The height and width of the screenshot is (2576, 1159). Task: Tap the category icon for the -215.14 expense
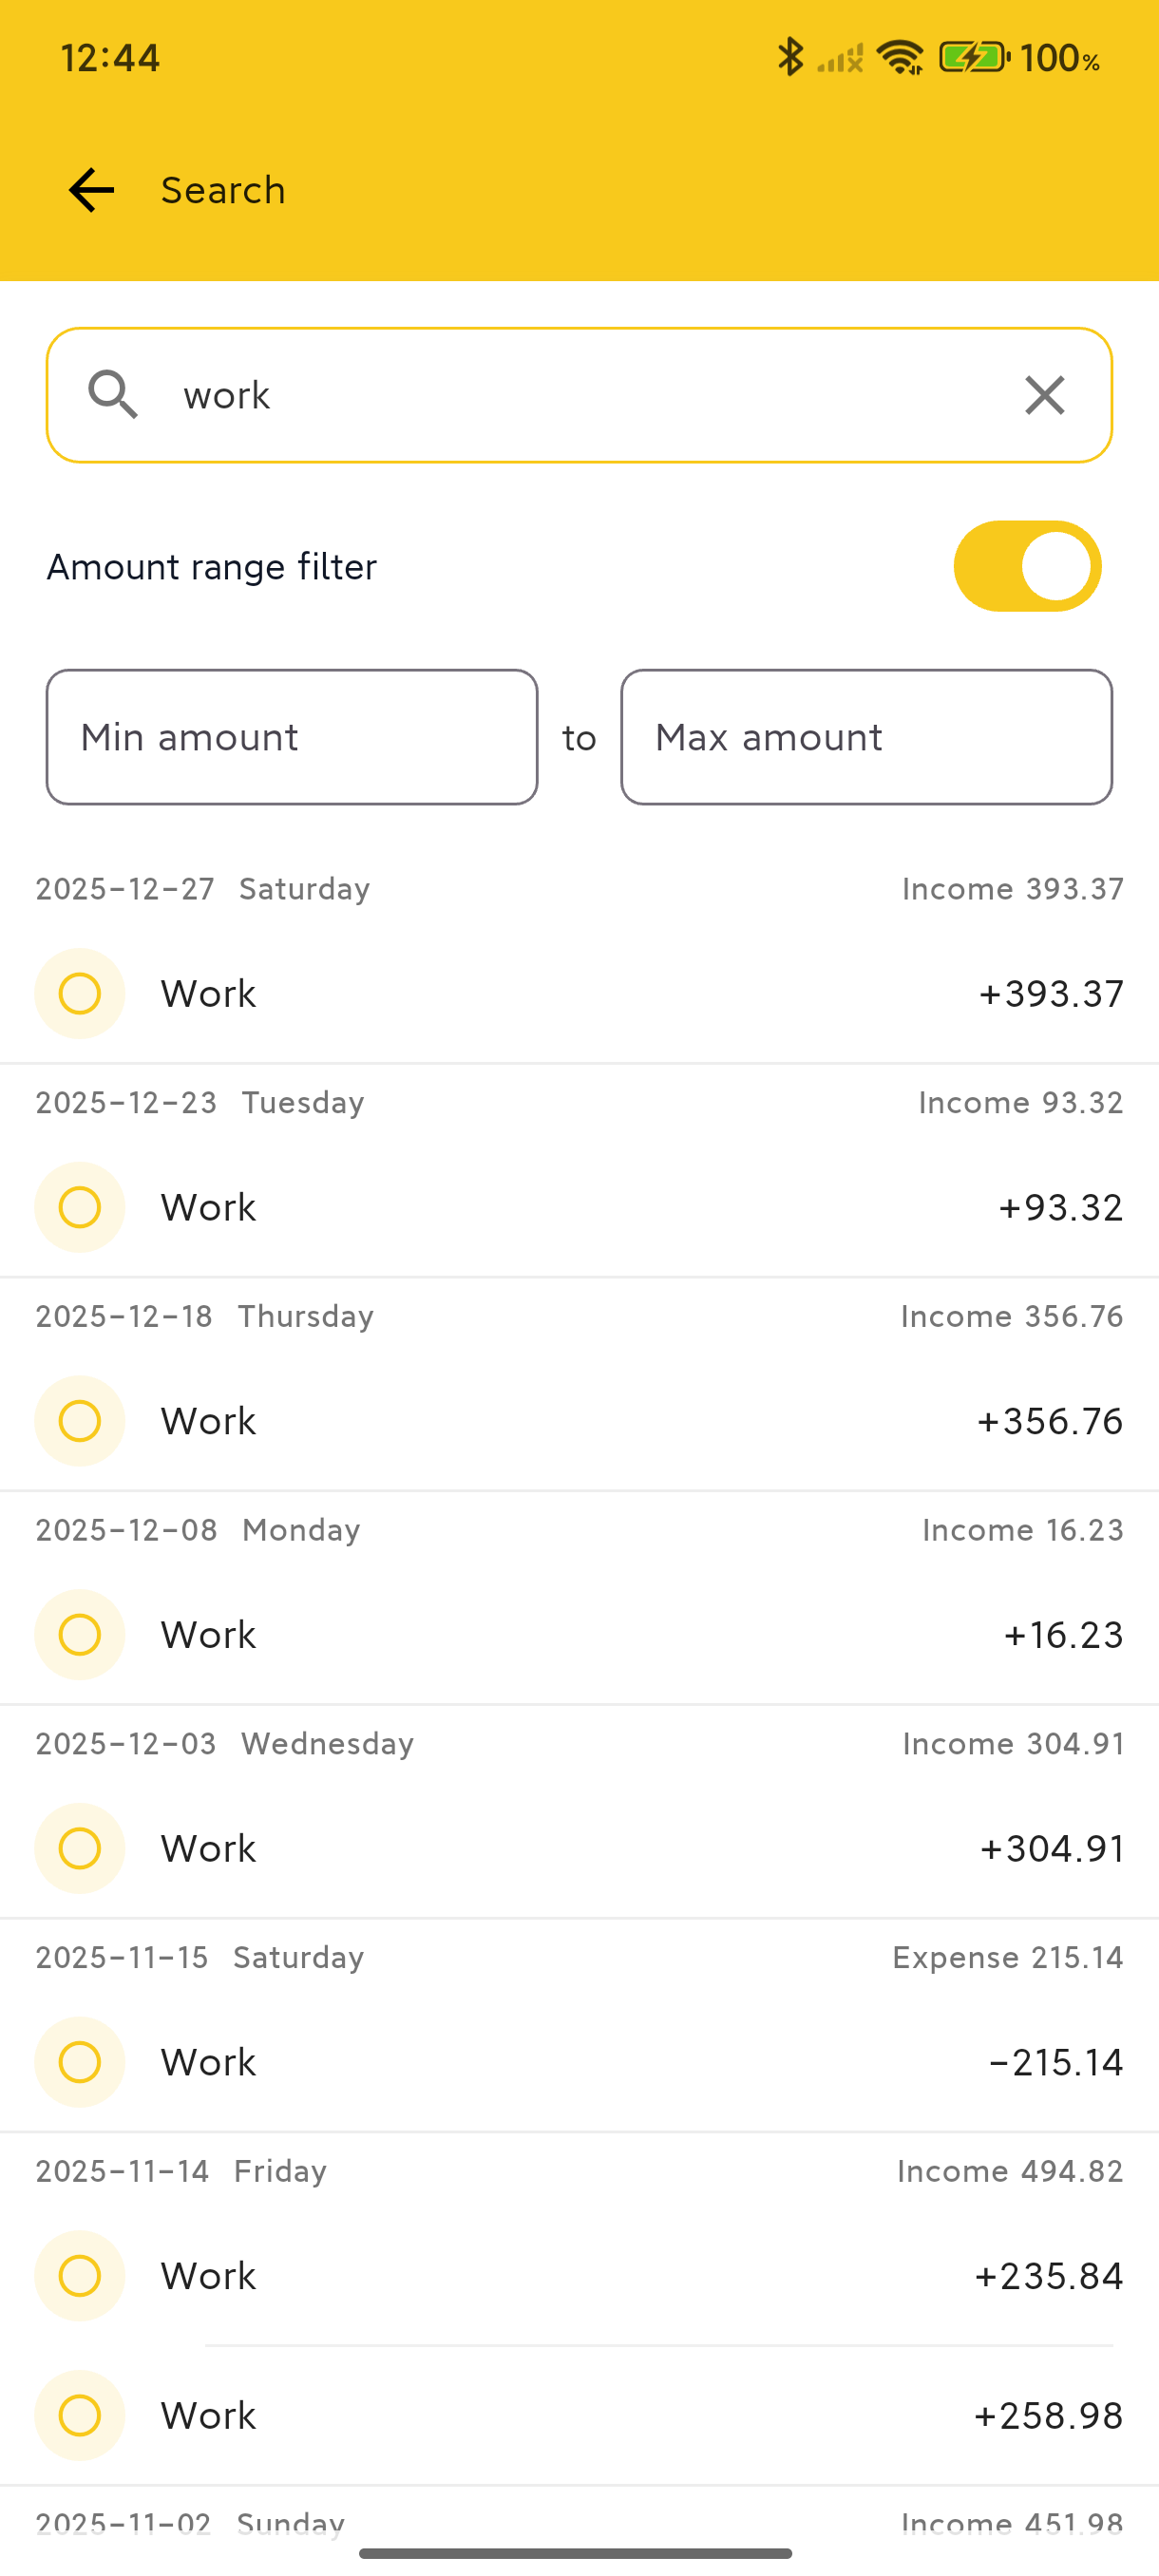point(80,2062)
